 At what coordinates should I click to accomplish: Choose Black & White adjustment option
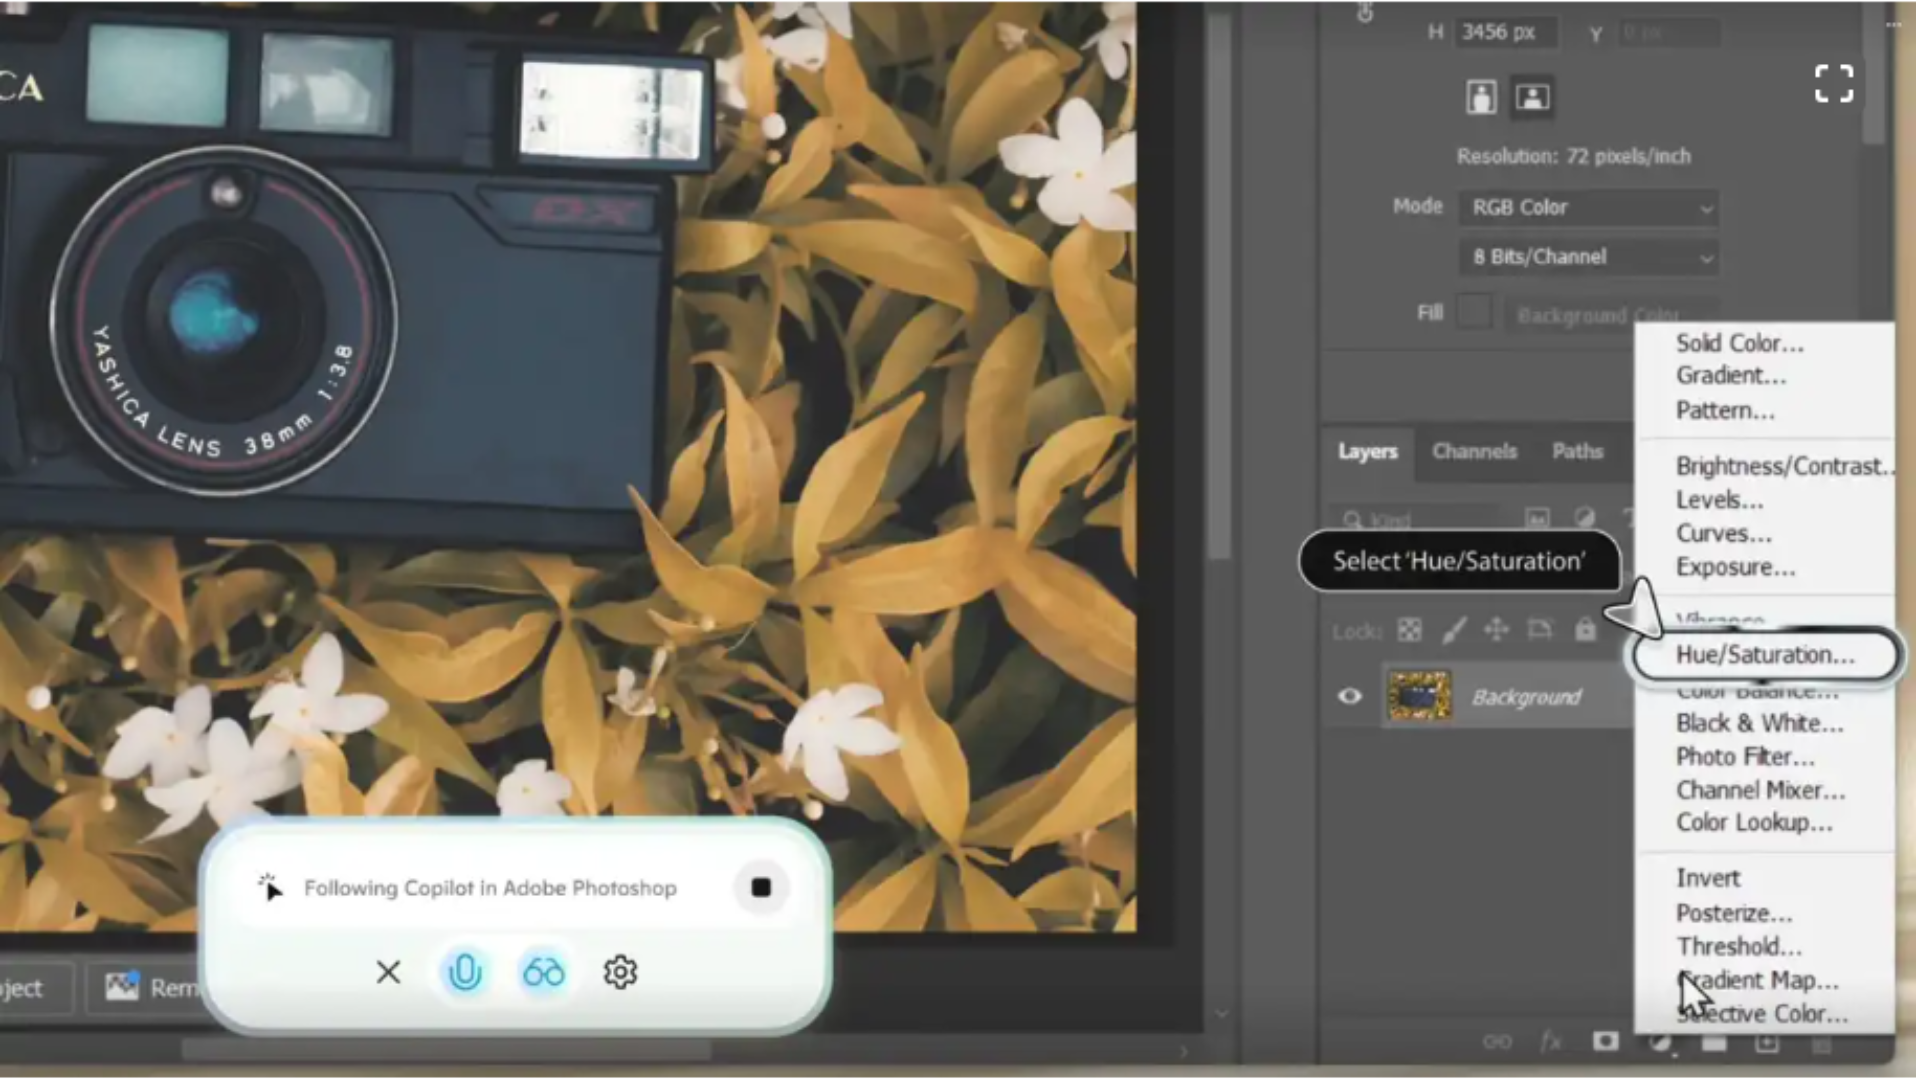pyautogui.click(x=1759, y=723)
